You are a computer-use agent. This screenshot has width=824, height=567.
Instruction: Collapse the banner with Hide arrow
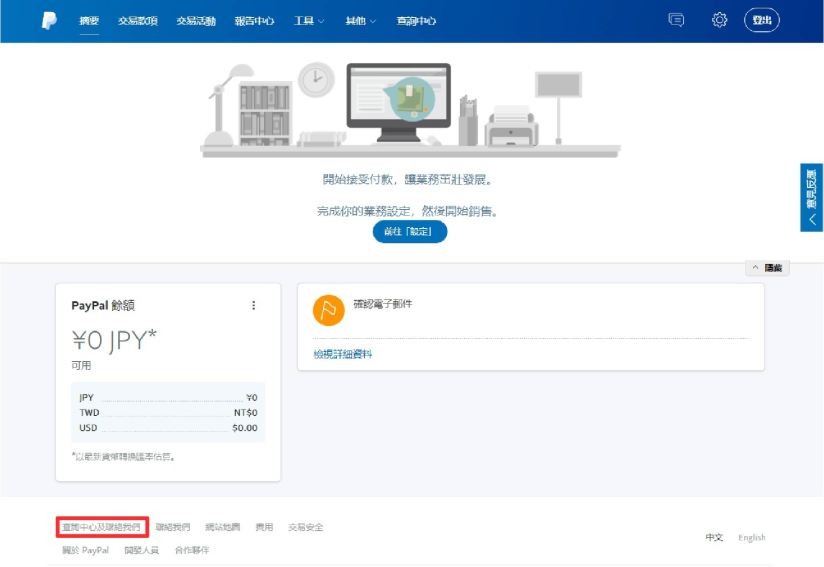tap(767, 268)
